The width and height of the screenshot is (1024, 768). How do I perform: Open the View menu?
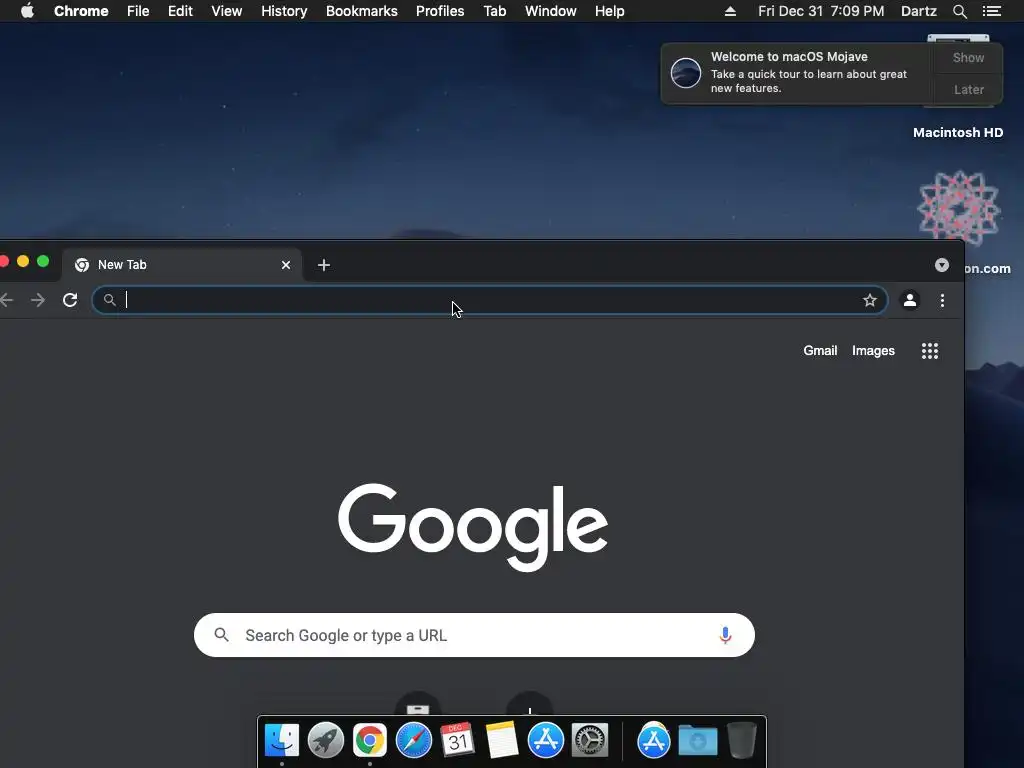click(x=227, y=11)
